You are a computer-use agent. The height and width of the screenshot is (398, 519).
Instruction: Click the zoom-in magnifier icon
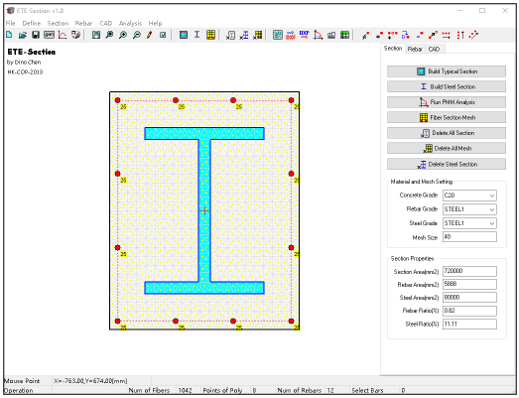pyautogui.click(x=123, y=35)
